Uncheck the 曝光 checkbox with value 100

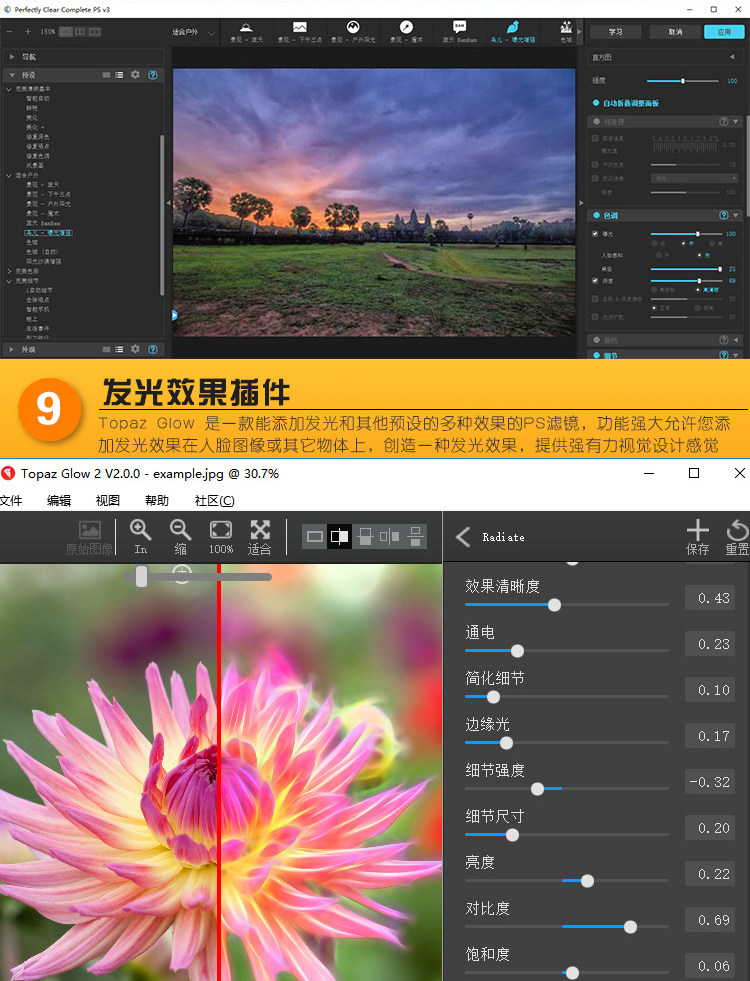[x=595, y=234]
